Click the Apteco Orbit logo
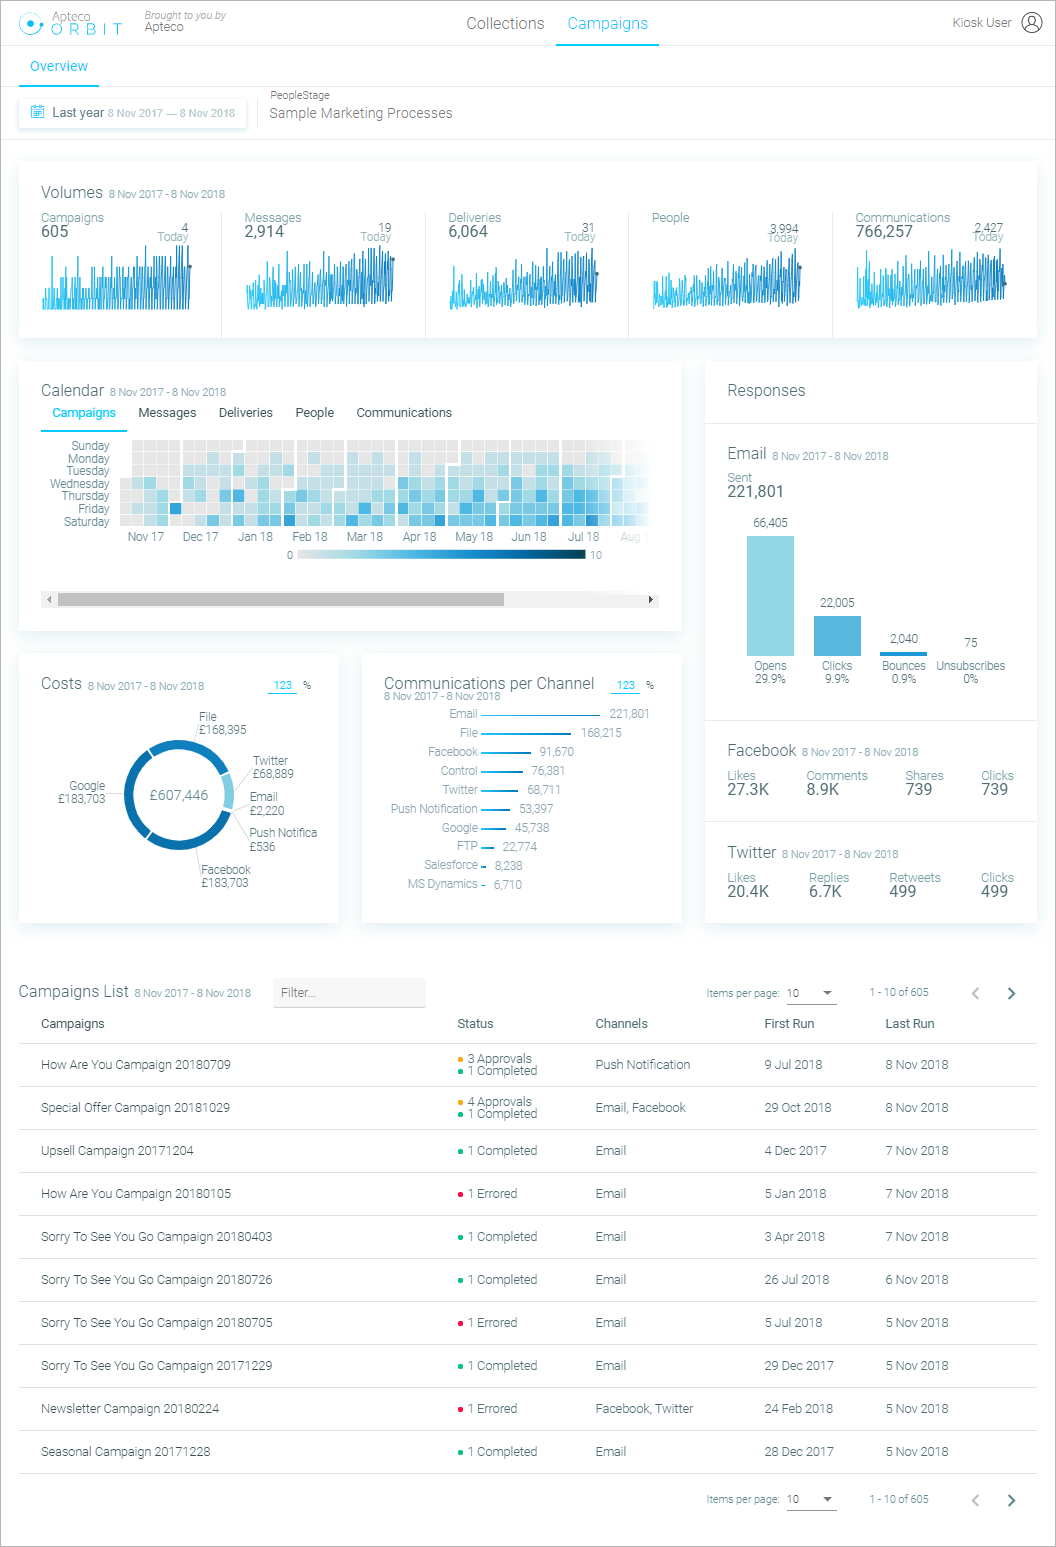The width and height of the screenshot is (1056, 1547). 71,23
